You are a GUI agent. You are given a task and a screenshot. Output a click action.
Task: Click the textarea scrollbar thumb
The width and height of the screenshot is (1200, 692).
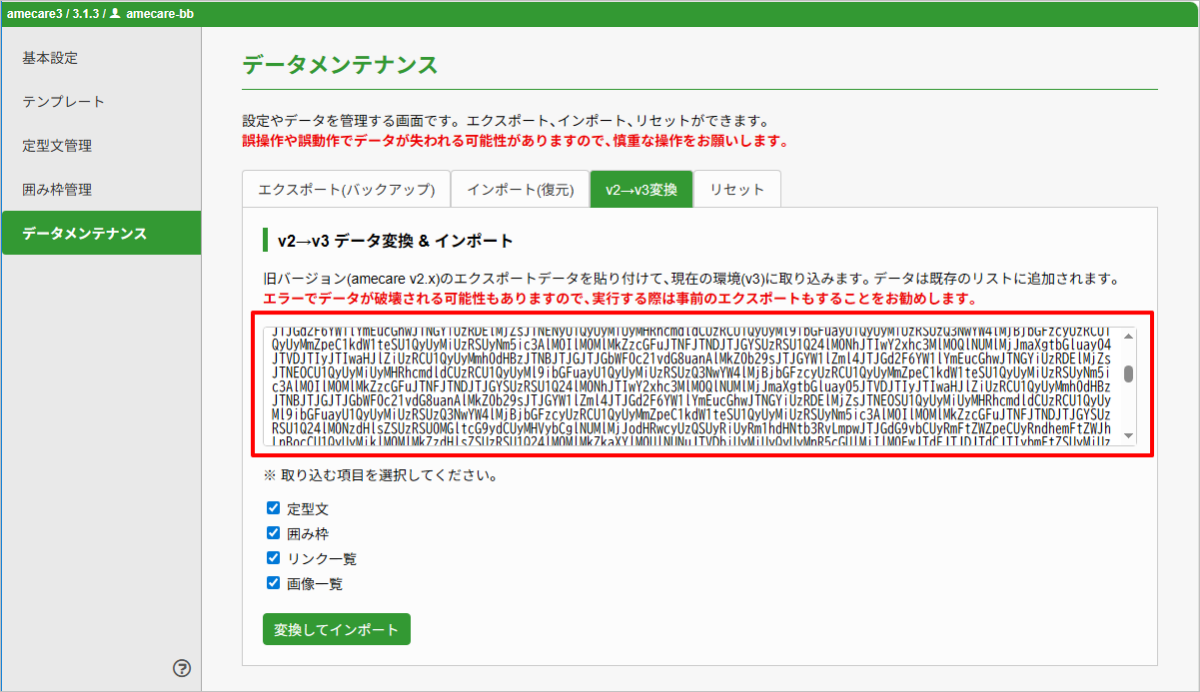pyautogui.click(x=1129, y=373)
